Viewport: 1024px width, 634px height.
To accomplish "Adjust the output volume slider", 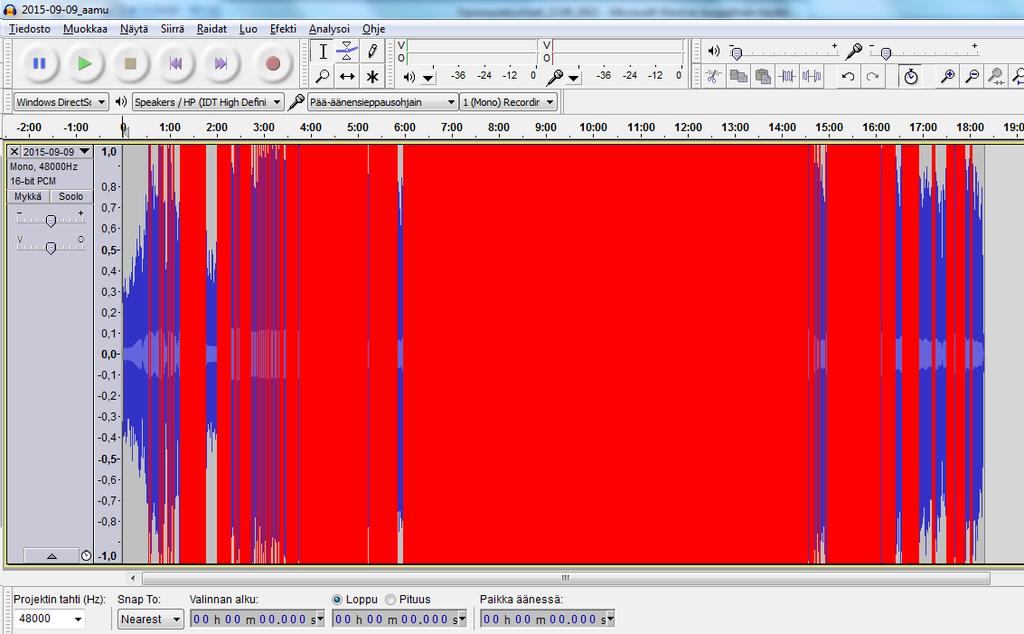I will [x=737, y=54].
